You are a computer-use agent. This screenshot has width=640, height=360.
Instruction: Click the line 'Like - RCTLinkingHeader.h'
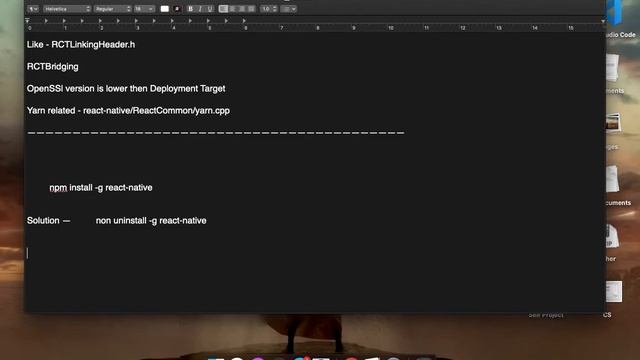[81, 44]
